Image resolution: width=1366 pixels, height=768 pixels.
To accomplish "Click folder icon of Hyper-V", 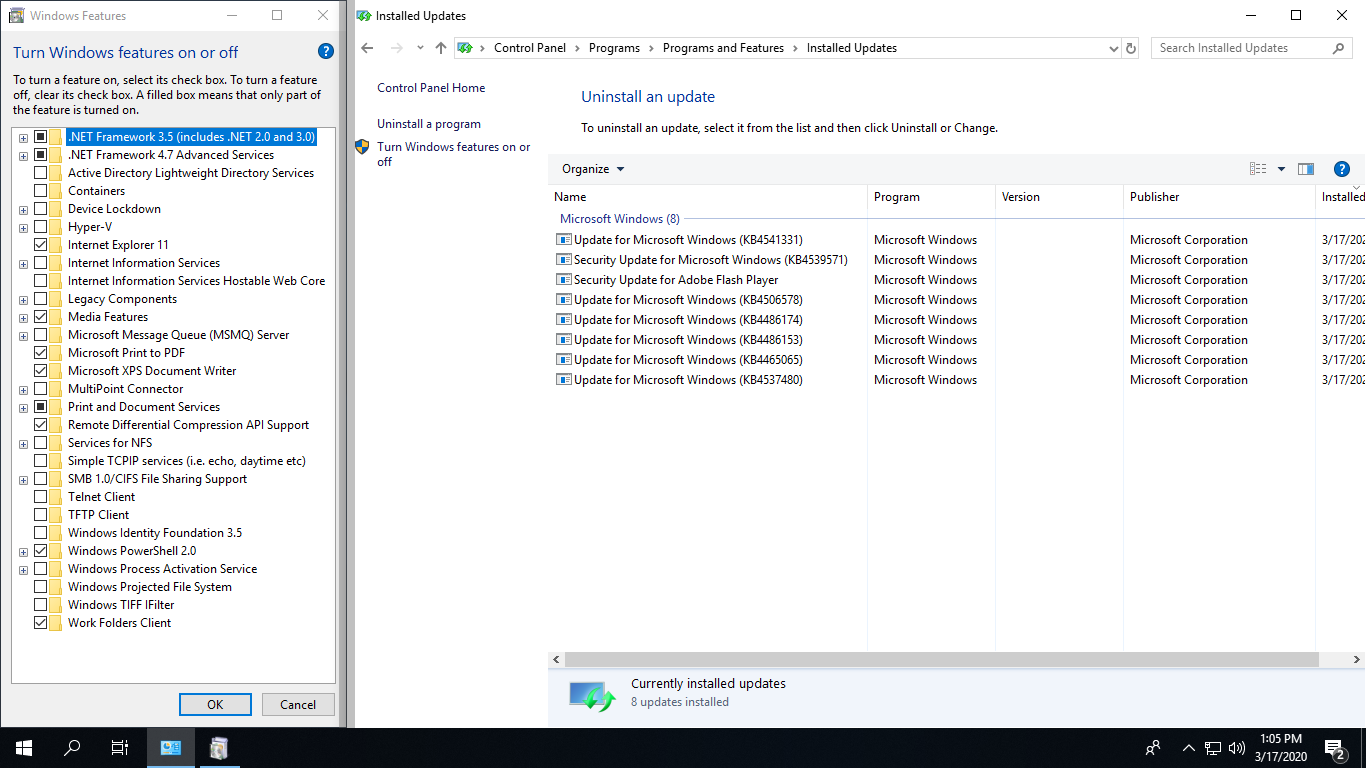I will (x=56, y=227).
